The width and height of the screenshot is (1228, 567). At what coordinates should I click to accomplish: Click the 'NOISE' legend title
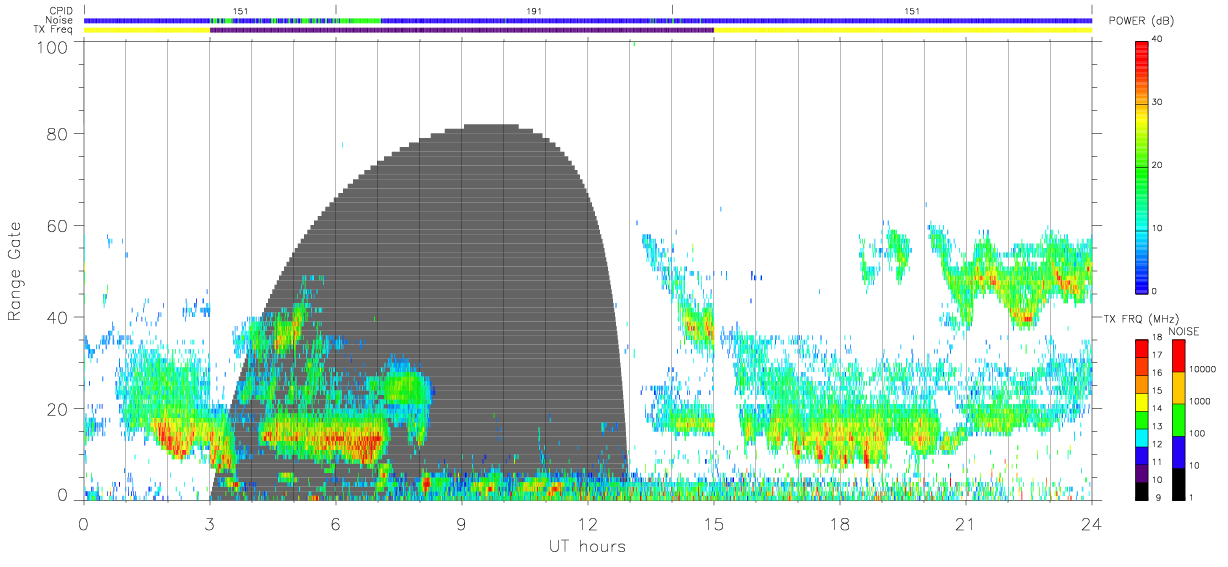pyautogui.click(x=1186, y=331)
